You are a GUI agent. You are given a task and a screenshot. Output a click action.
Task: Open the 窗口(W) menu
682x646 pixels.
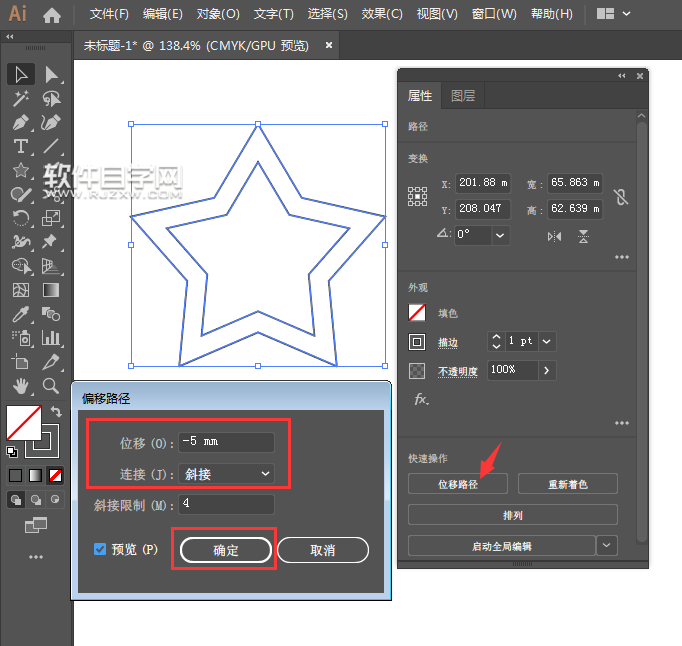coord(494,14)
